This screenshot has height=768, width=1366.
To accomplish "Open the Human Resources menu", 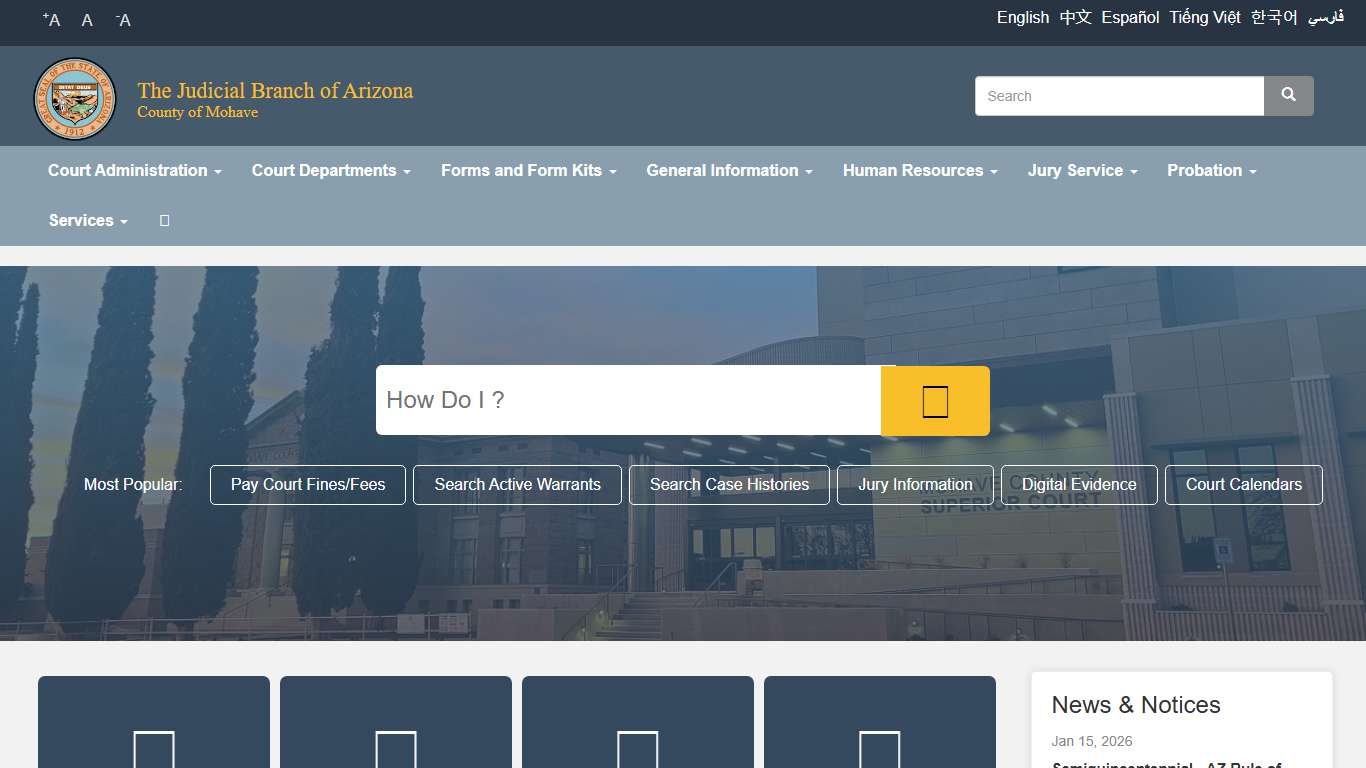I will [918, 170].
